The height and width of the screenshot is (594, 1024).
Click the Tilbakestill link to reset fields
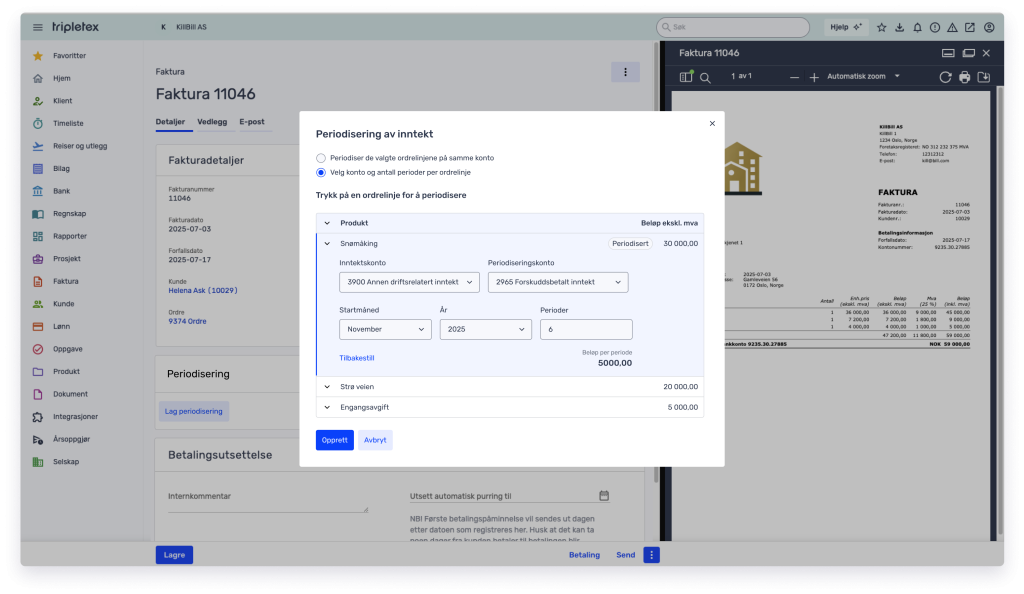[x=357, y=356]
